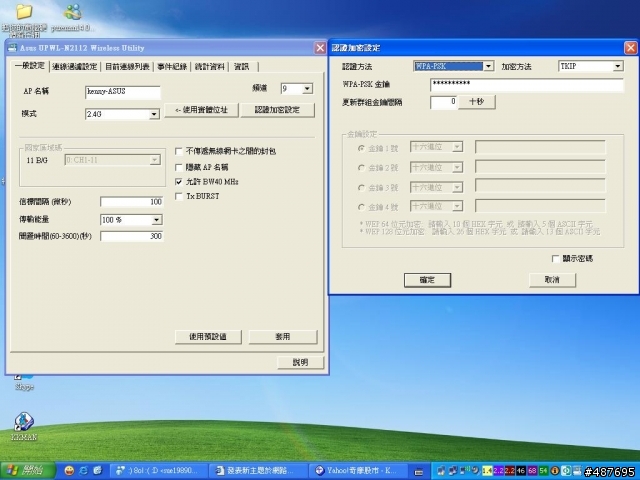
Task: Select the 金鑰 4 號 radio button
Action: click(361, 207)
